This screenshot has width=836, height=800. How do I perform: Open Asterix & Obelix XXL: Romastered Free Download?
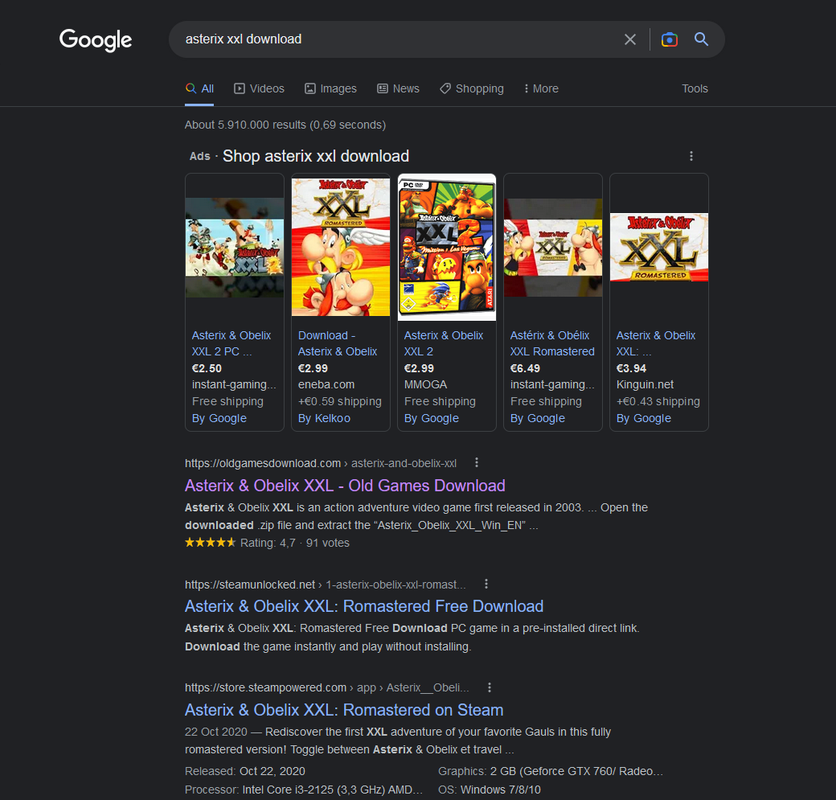point(364,606)
